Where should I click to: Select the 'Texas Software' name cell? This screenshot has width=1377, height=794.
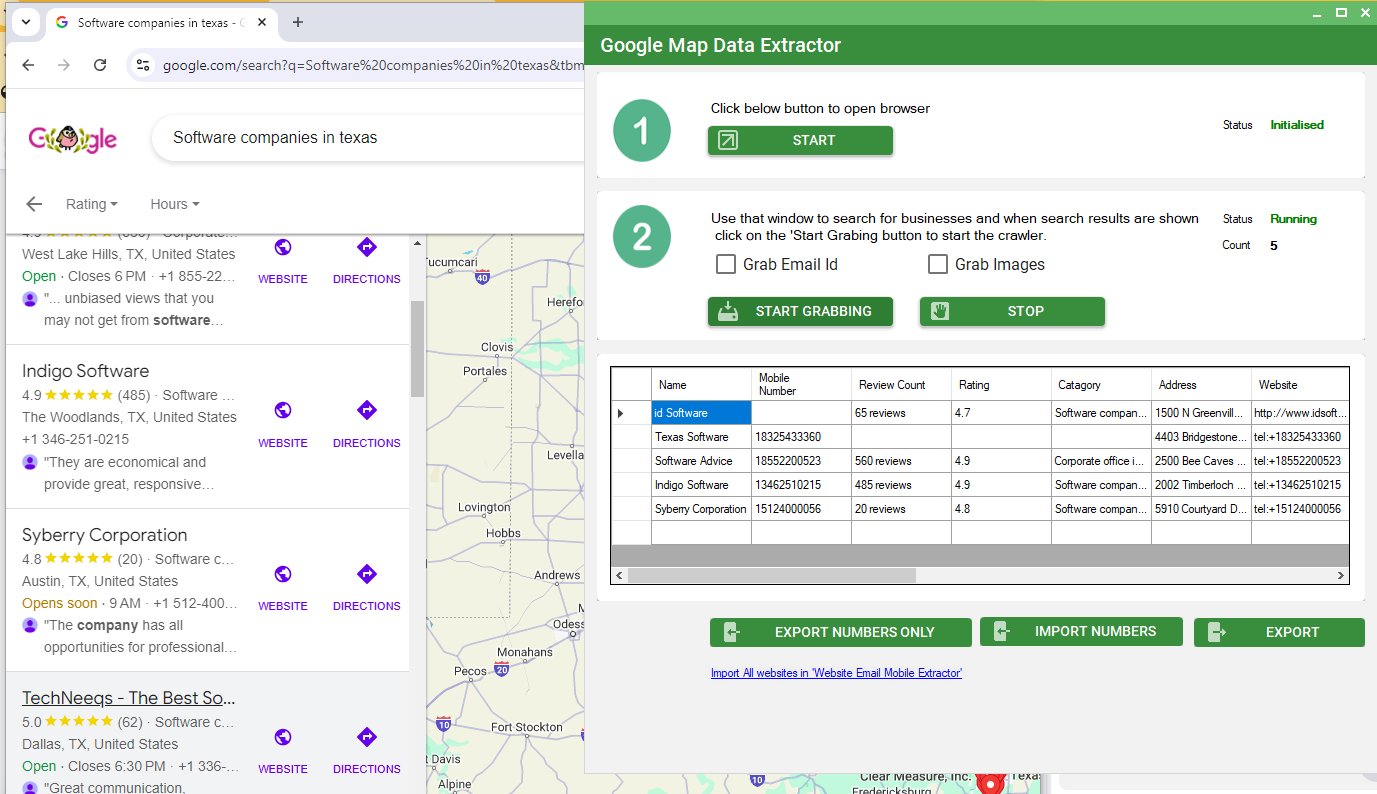point(701,437)
